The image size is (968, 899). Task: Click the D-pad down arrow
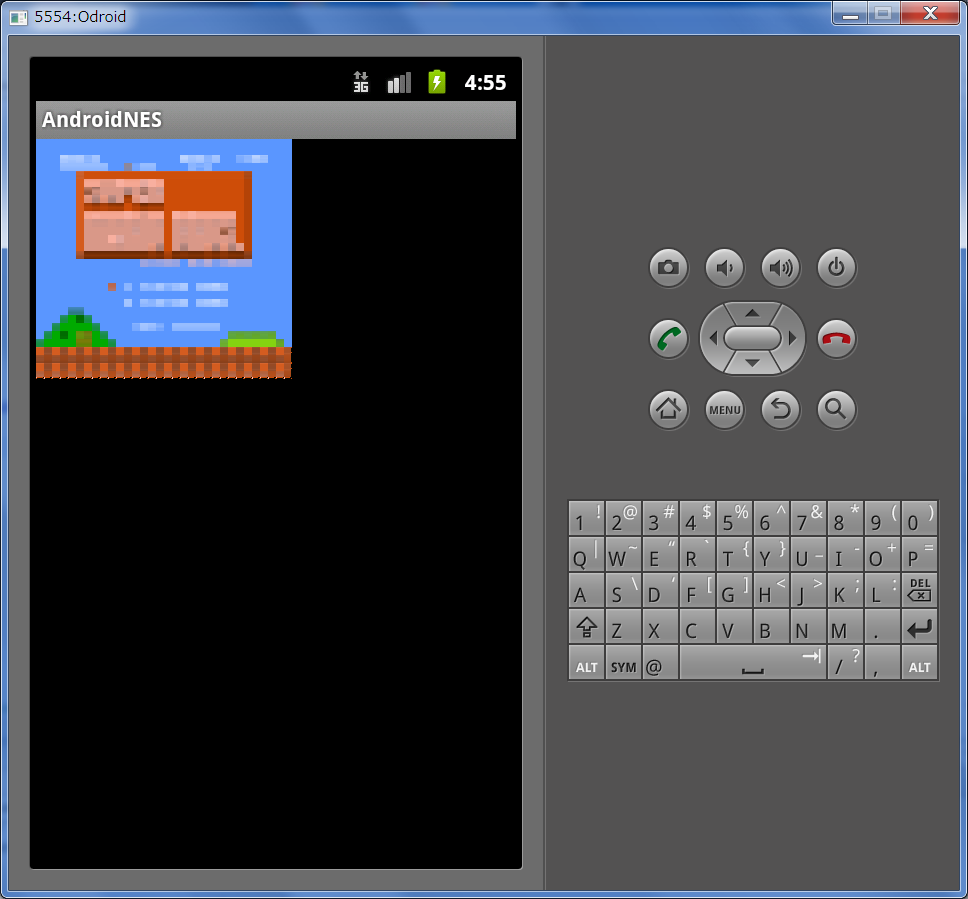(752, 363)
